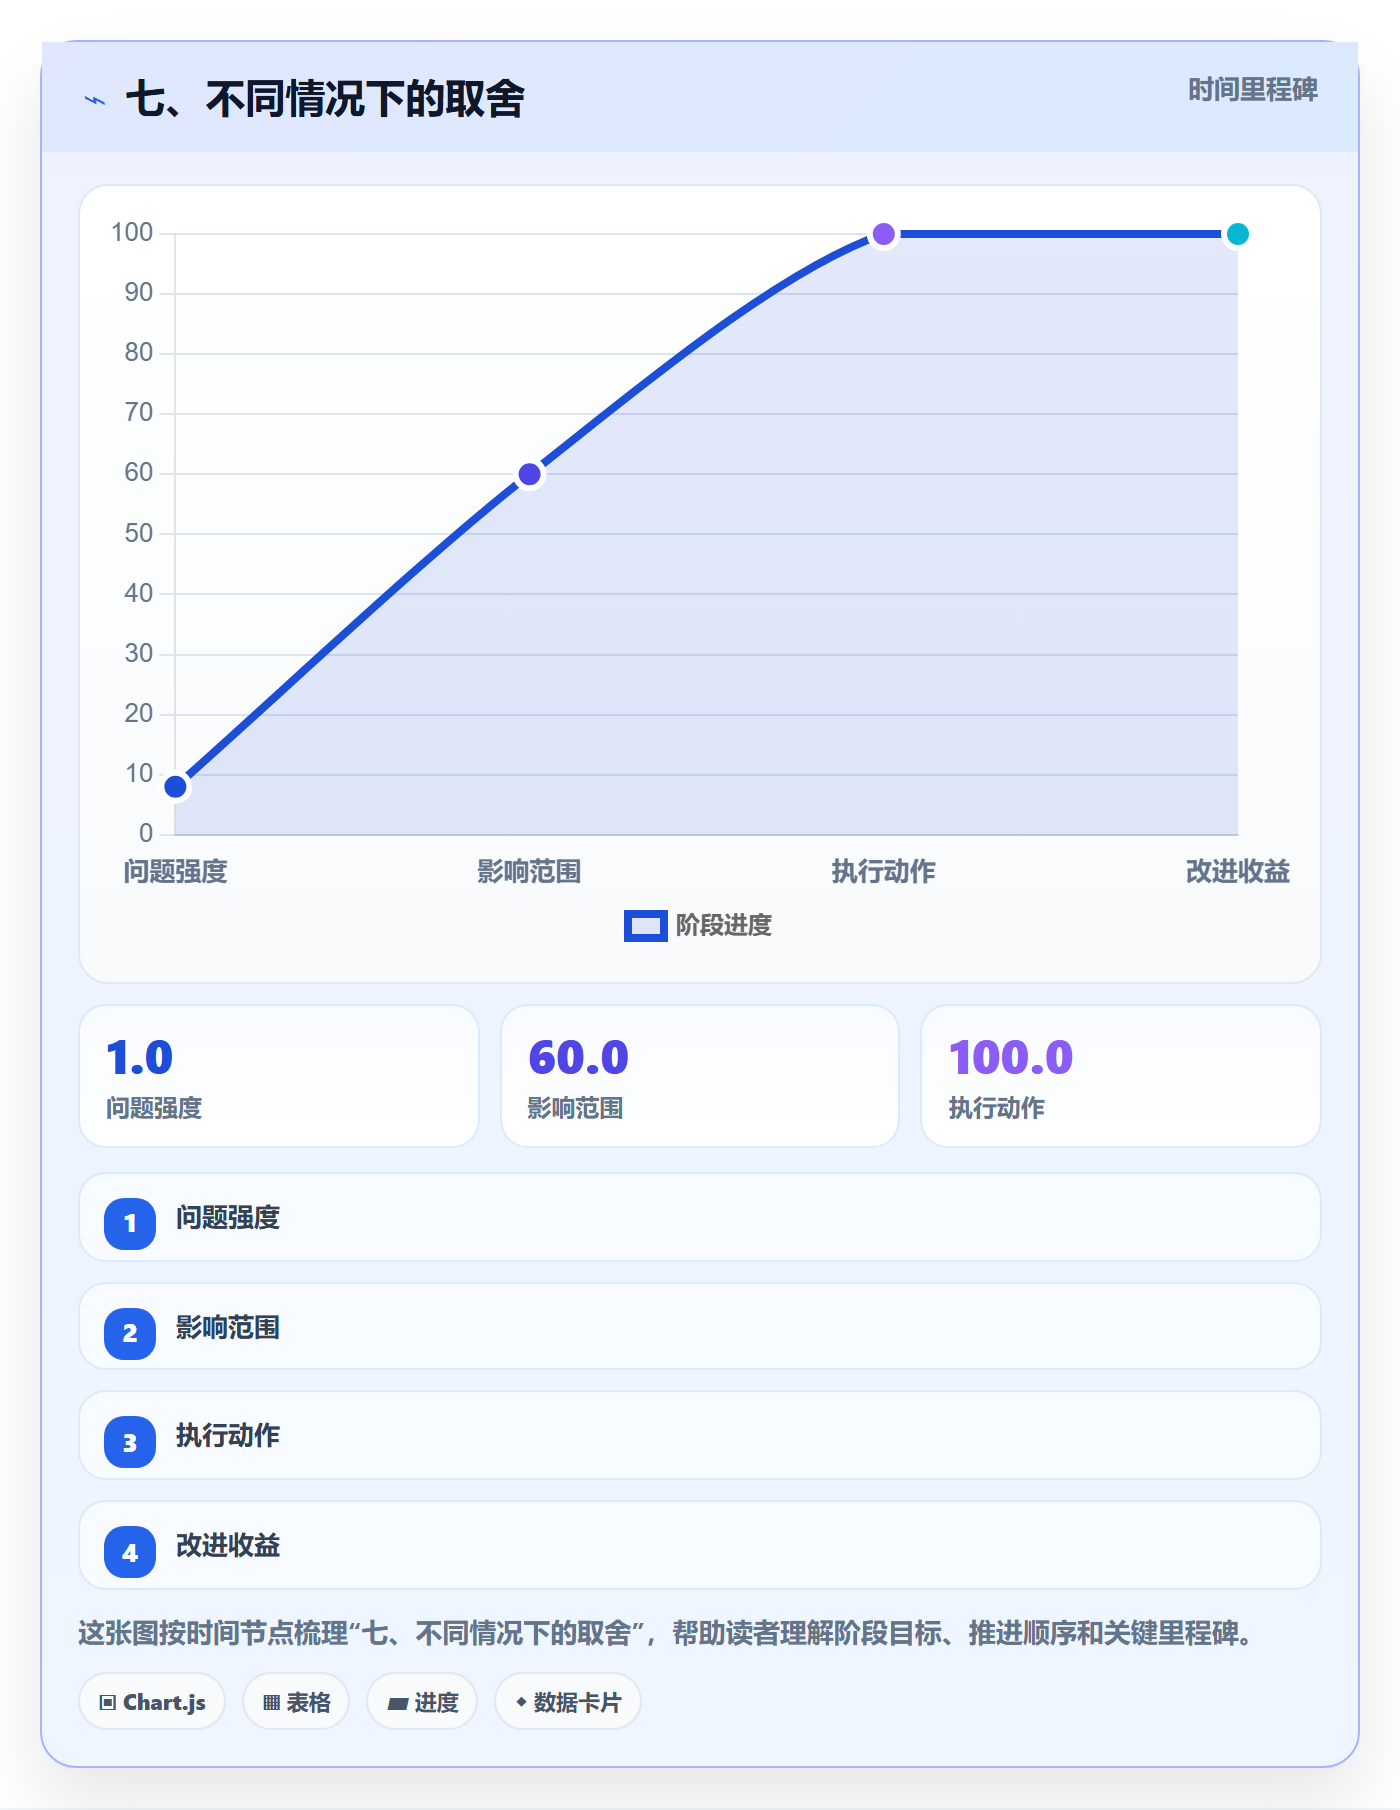Click the 问题强度 x-axis label on the chart
The width and height of the screenshot is (1400, 1810).
pyautogui.click(x=176, y=872)
